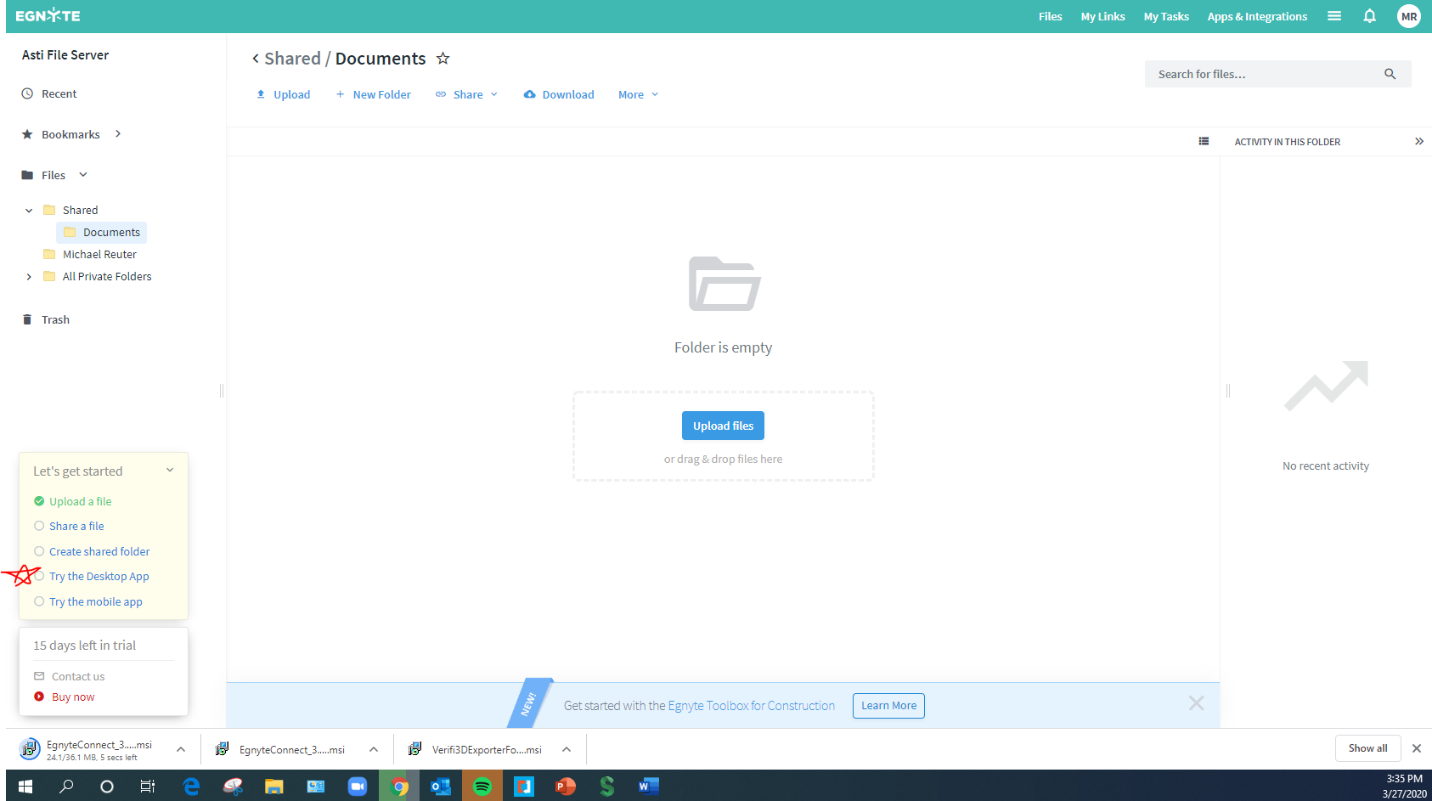Viewport: 1432px width, 801px height.
Task: Click the notification bell icon
Action: point(1369,16)
